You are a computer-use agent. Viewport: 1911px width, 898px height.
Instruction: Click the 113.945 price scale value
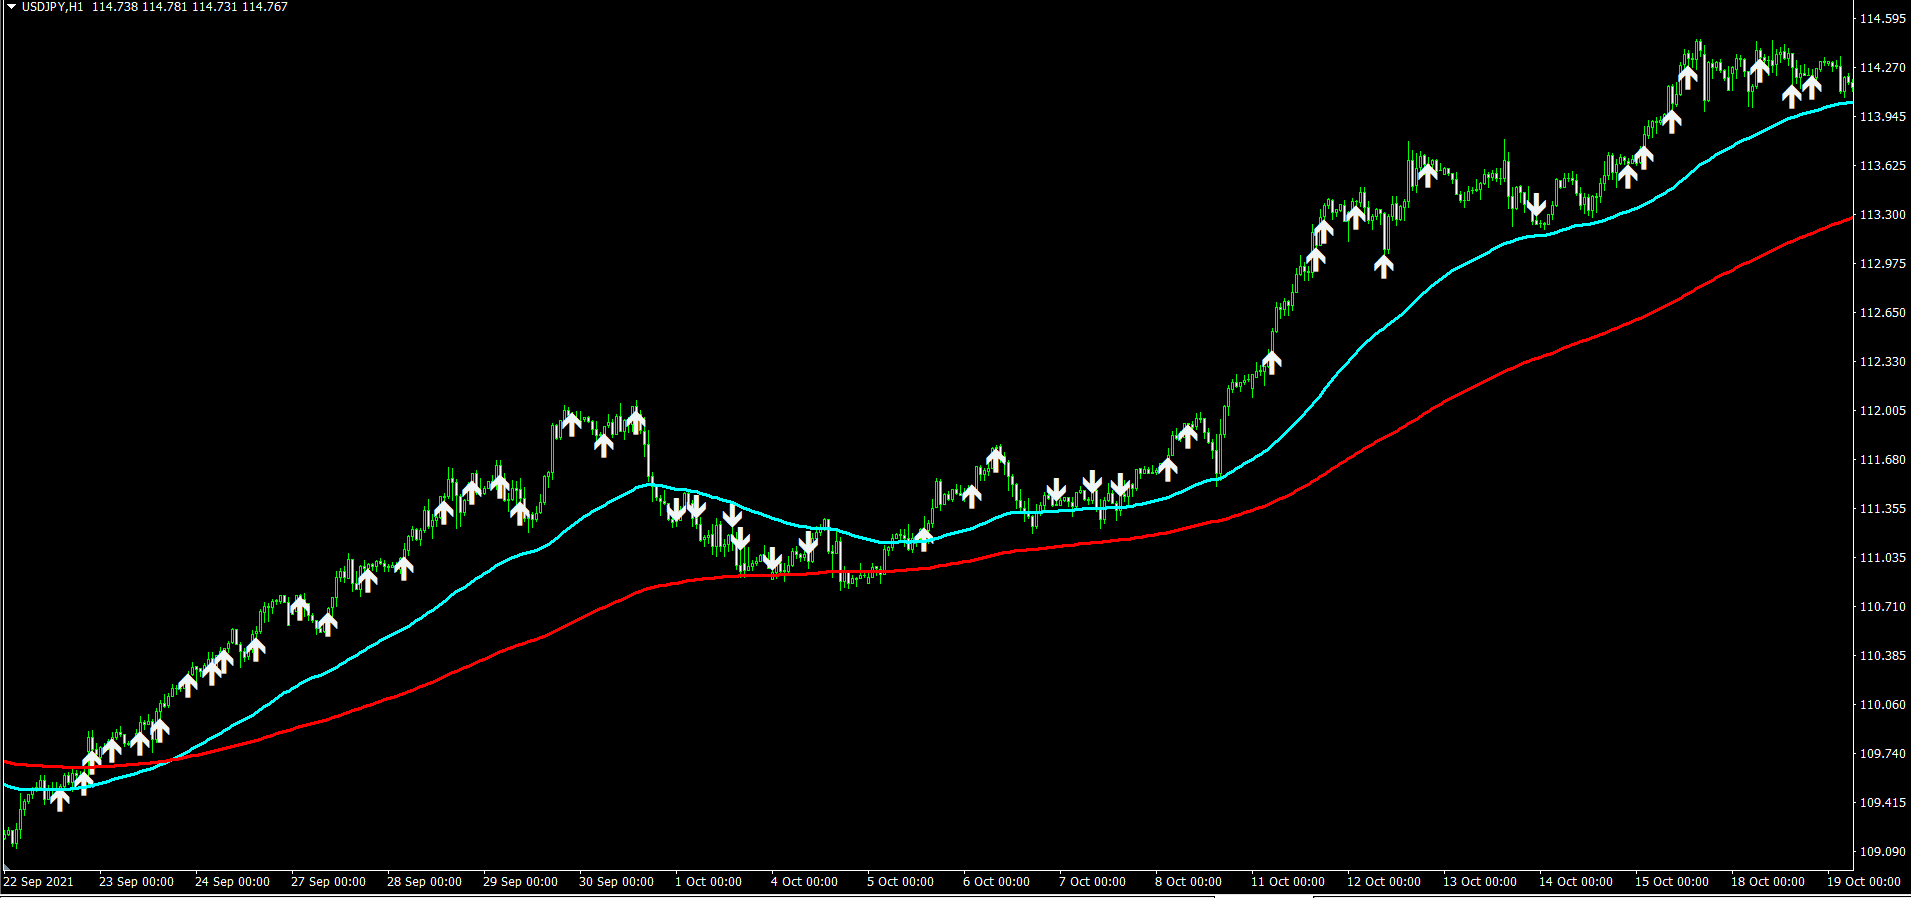tap(1882, 117)
